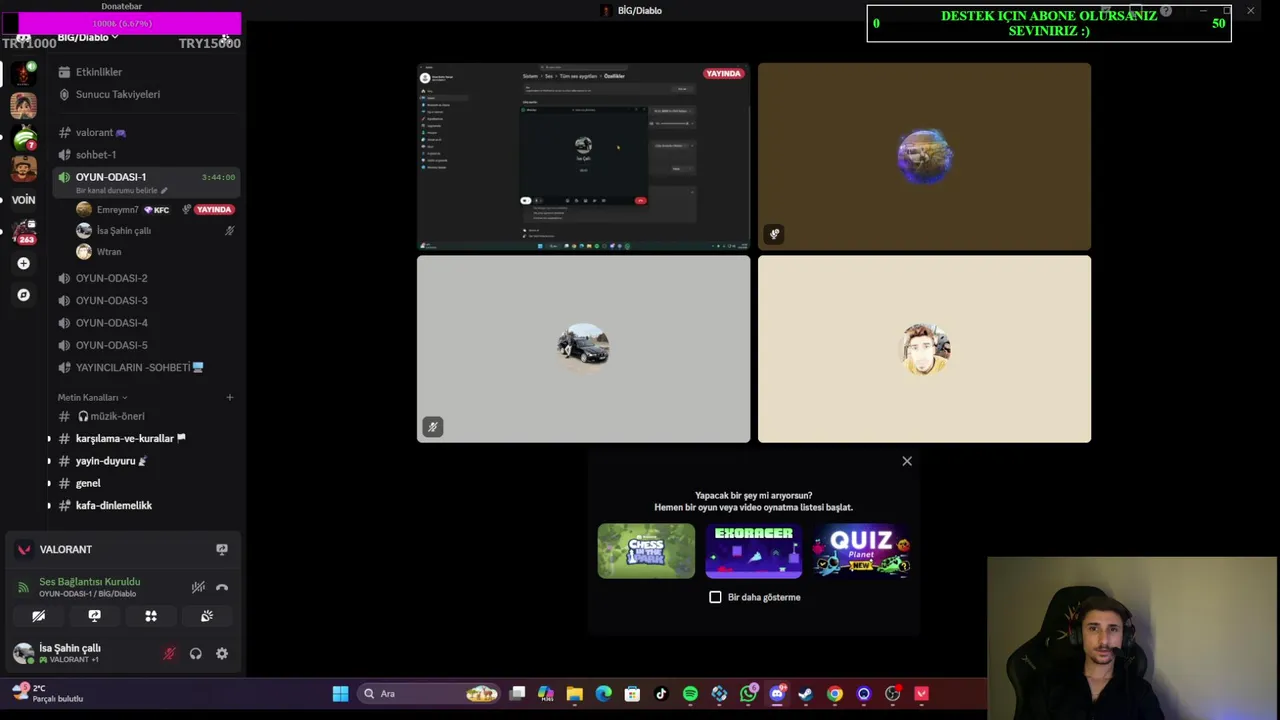The image size is (1280, 720).
Task: Explore discoverable servers compass icon
Action: 23,295
